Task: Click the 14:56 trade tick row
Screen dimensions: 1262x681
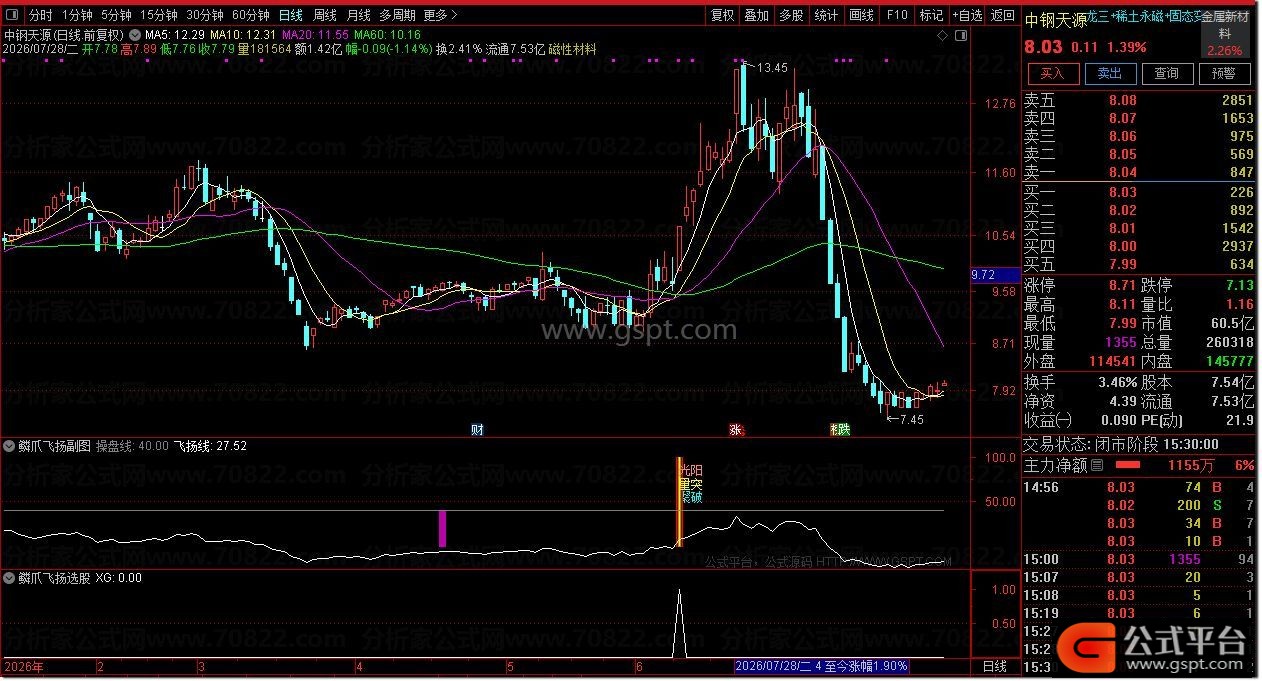Action: click(x=1138, y=487)
